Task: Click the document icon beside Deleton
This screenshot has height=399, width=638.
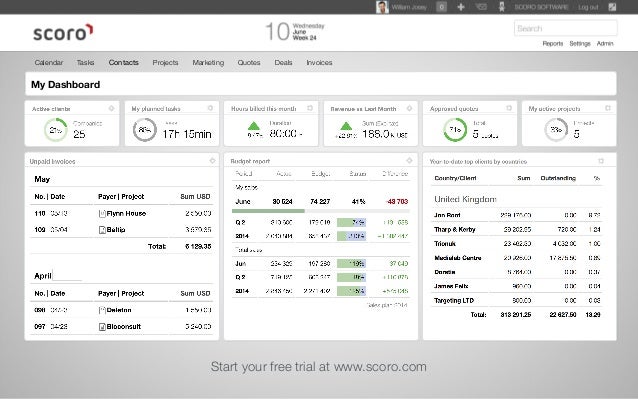Action: [x=102, y=310]
